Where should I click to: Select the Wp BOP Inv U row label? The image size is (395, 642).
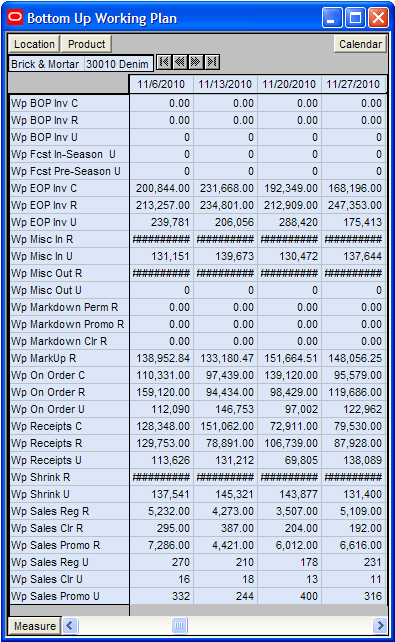[69, 137]
